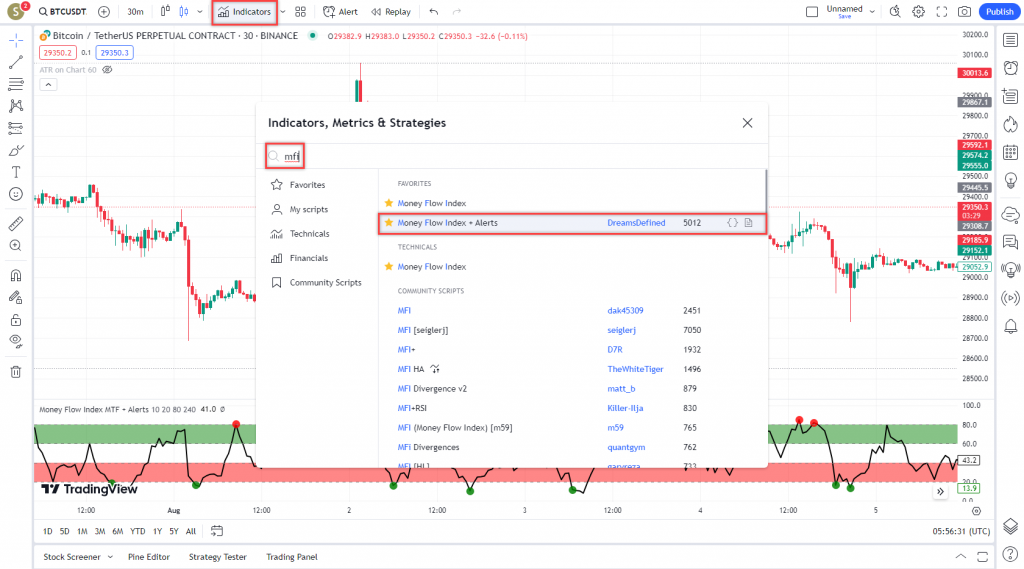Switch to the Pine Editor tab

[x=149, y=557]
